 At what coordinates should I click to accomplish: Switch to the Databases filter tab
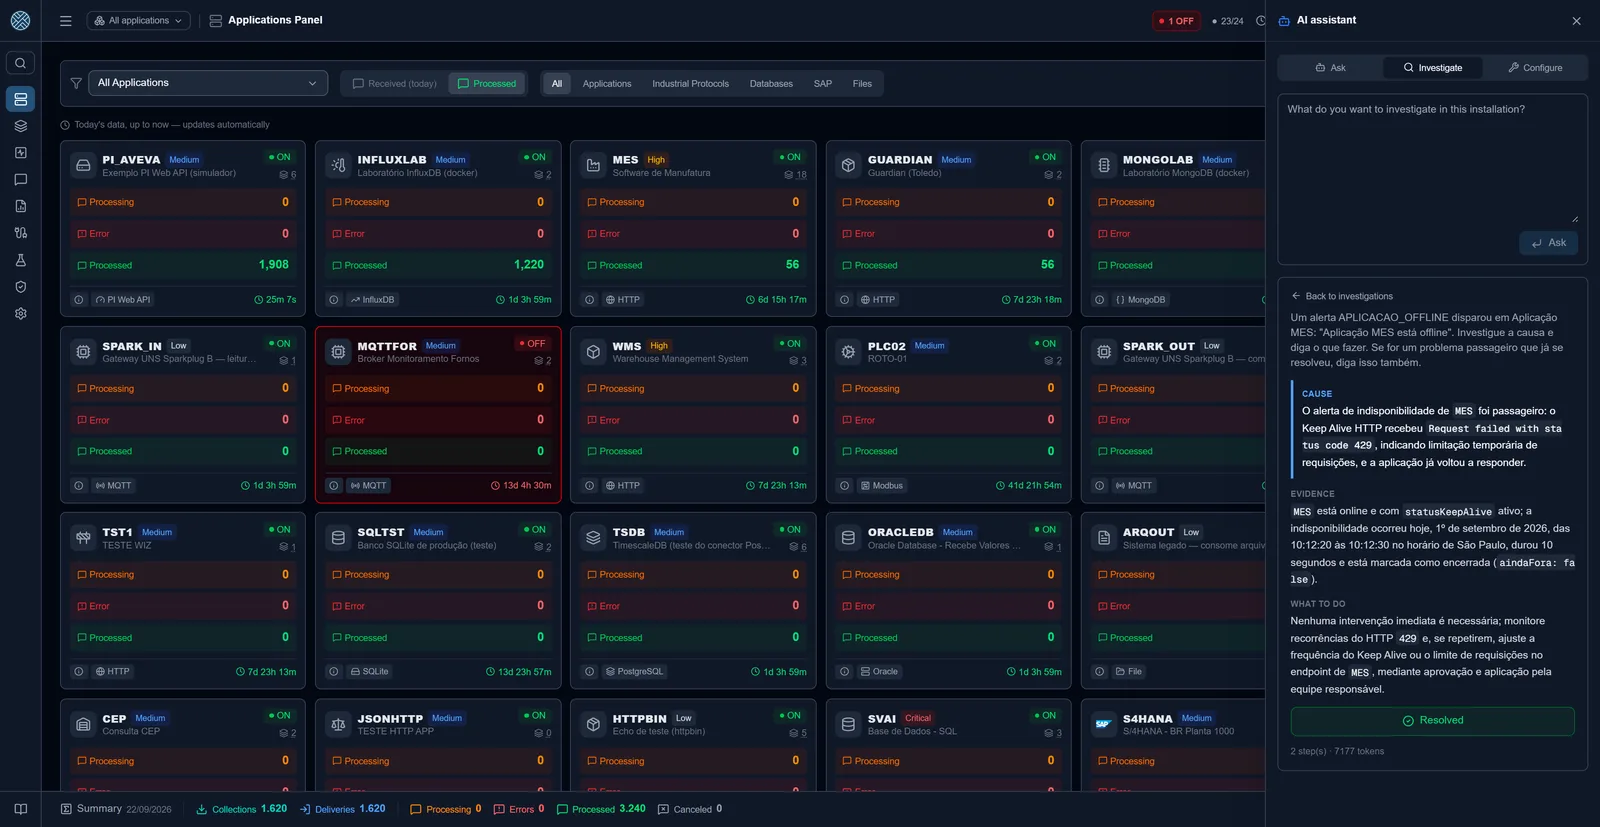(x=771, y=84)
